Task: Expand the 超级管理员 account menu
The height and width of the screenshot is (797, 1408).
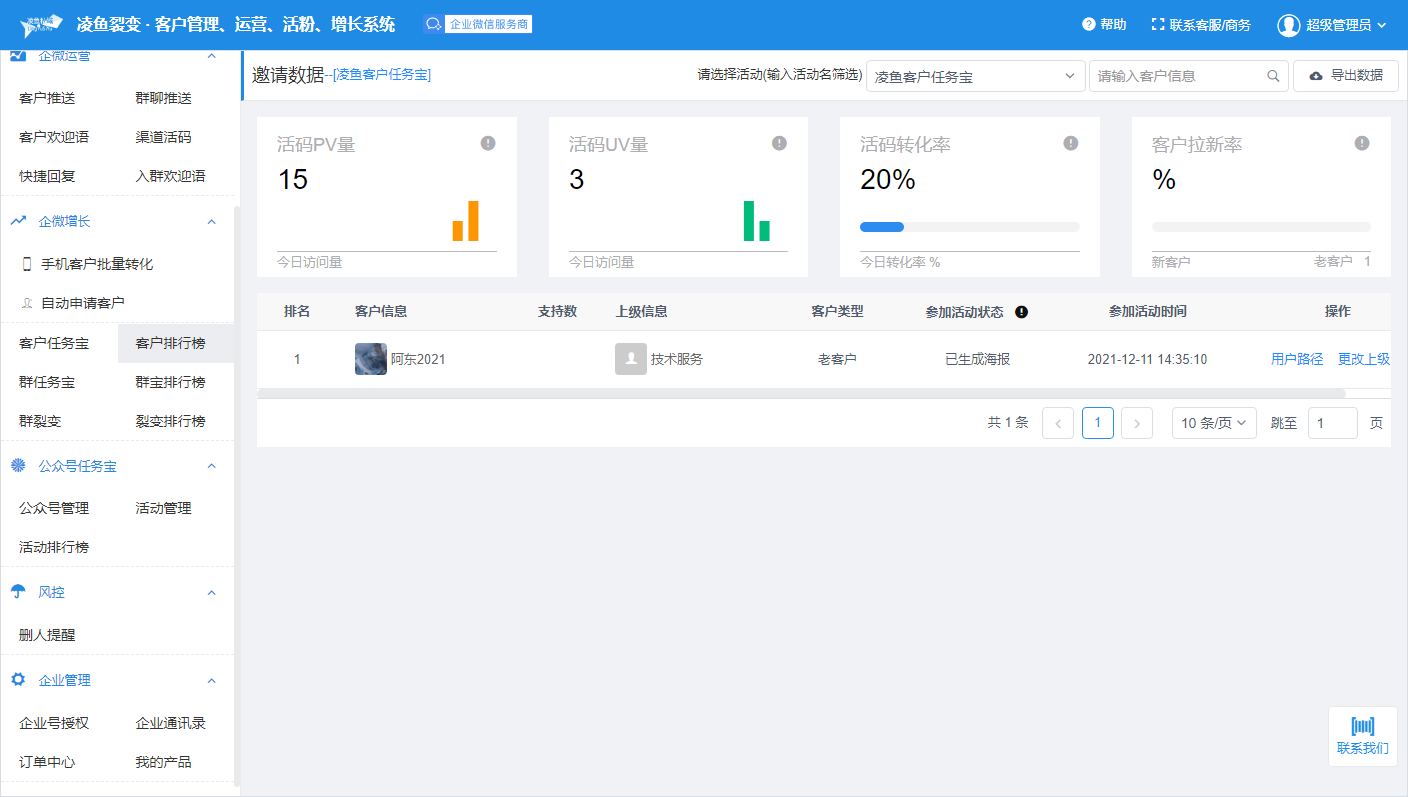Action: tap(1331, 25)
